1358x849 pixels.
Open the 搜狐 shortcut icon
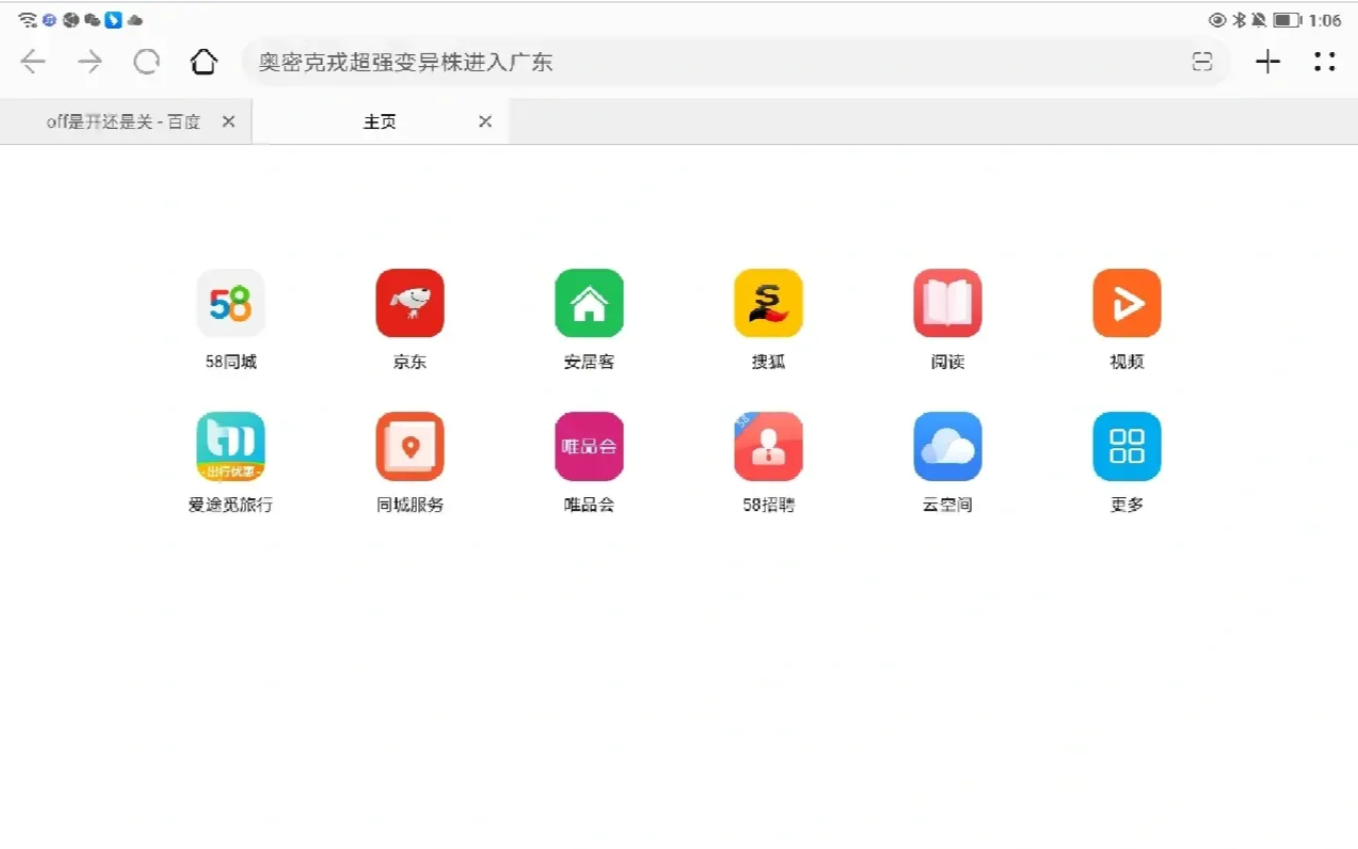pyautogui.click(x=768, y=303)
